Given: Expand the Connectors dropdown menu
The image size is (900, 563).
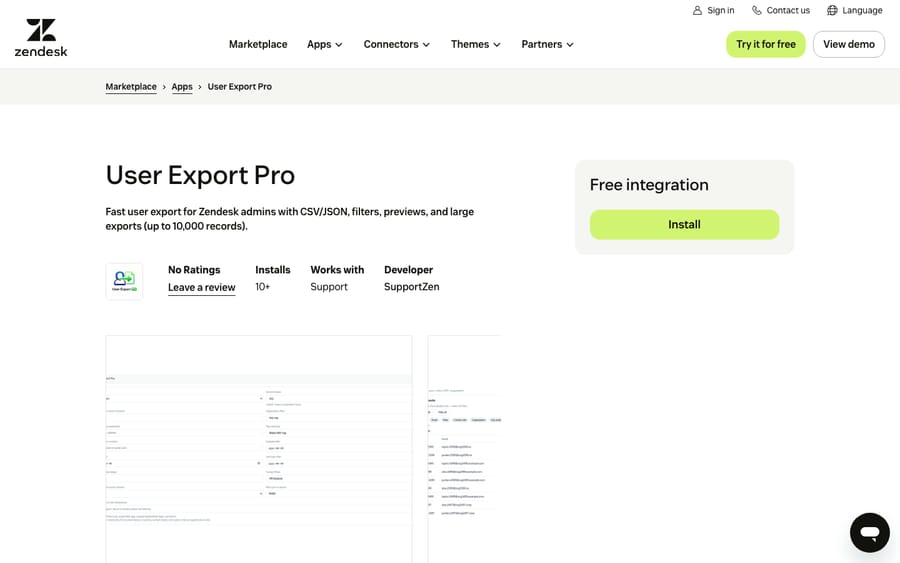Looking at the screenshot, I should click(397, 44).
